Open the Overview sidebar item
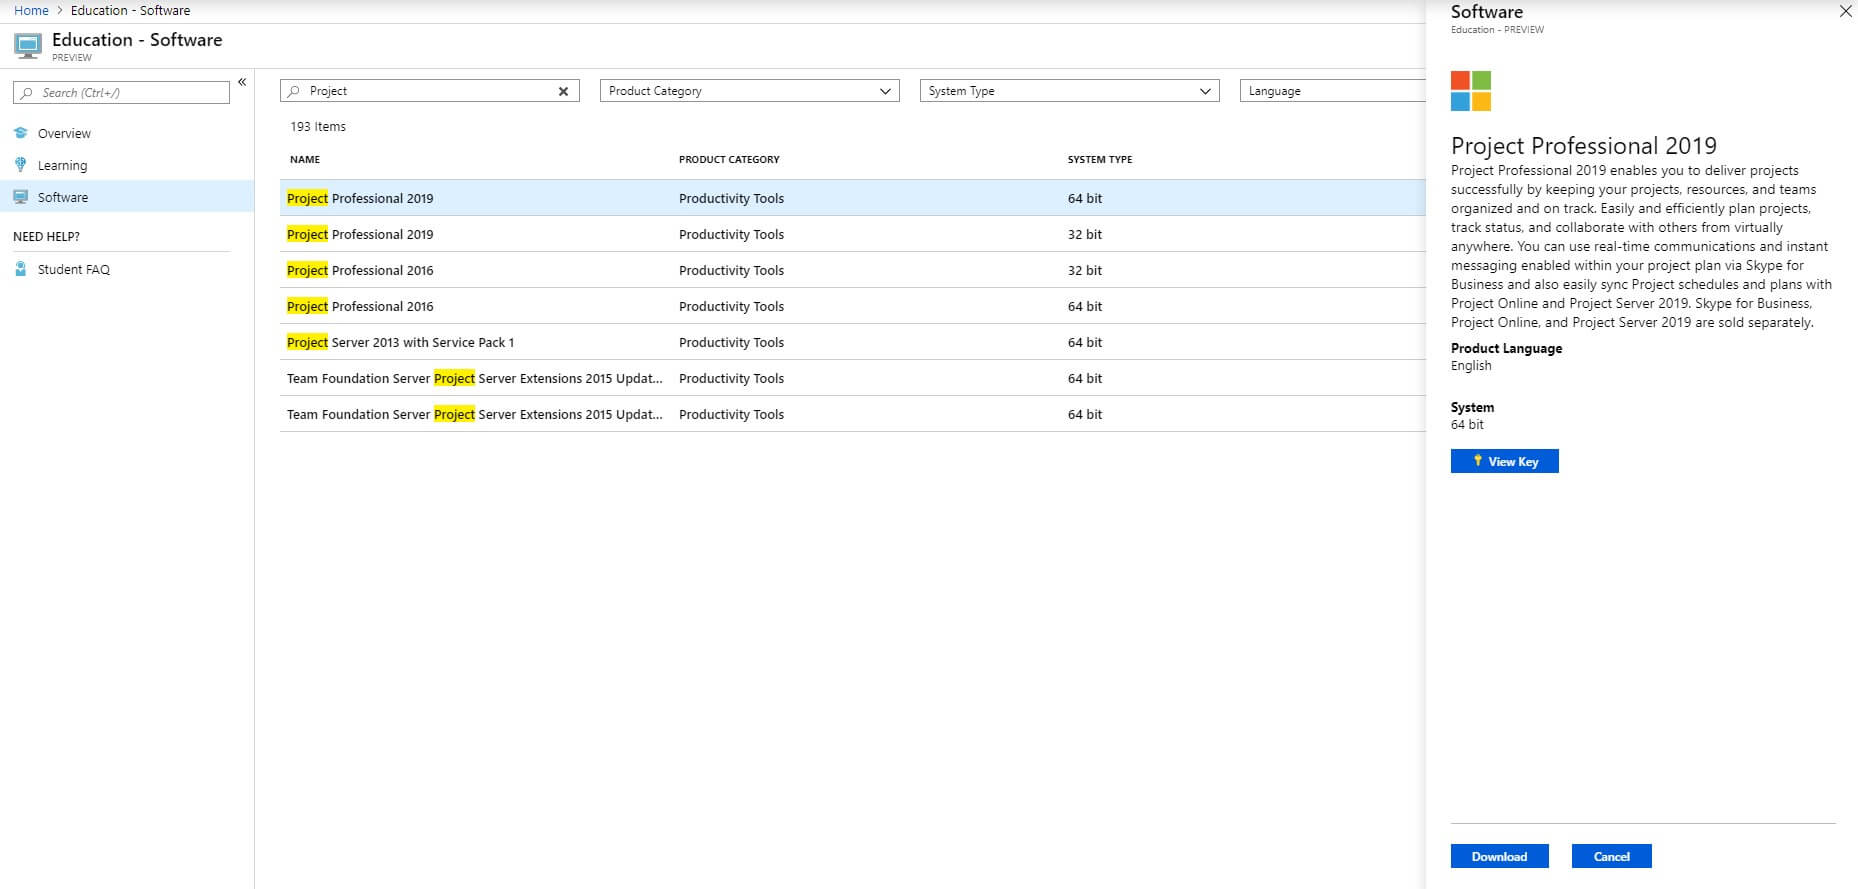 64,133
